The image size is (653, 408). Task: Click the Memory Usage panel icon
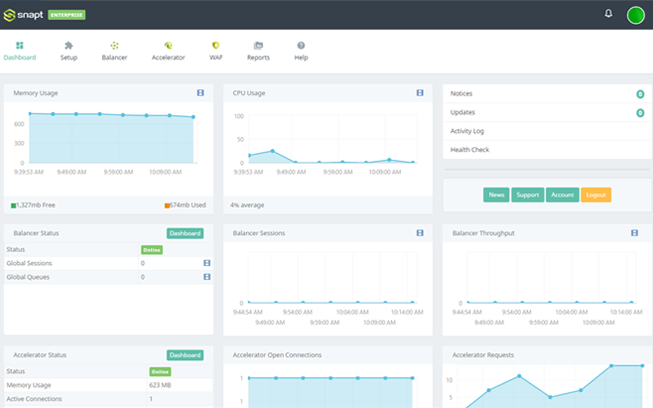pyautogui.click(x=200, y=93)
